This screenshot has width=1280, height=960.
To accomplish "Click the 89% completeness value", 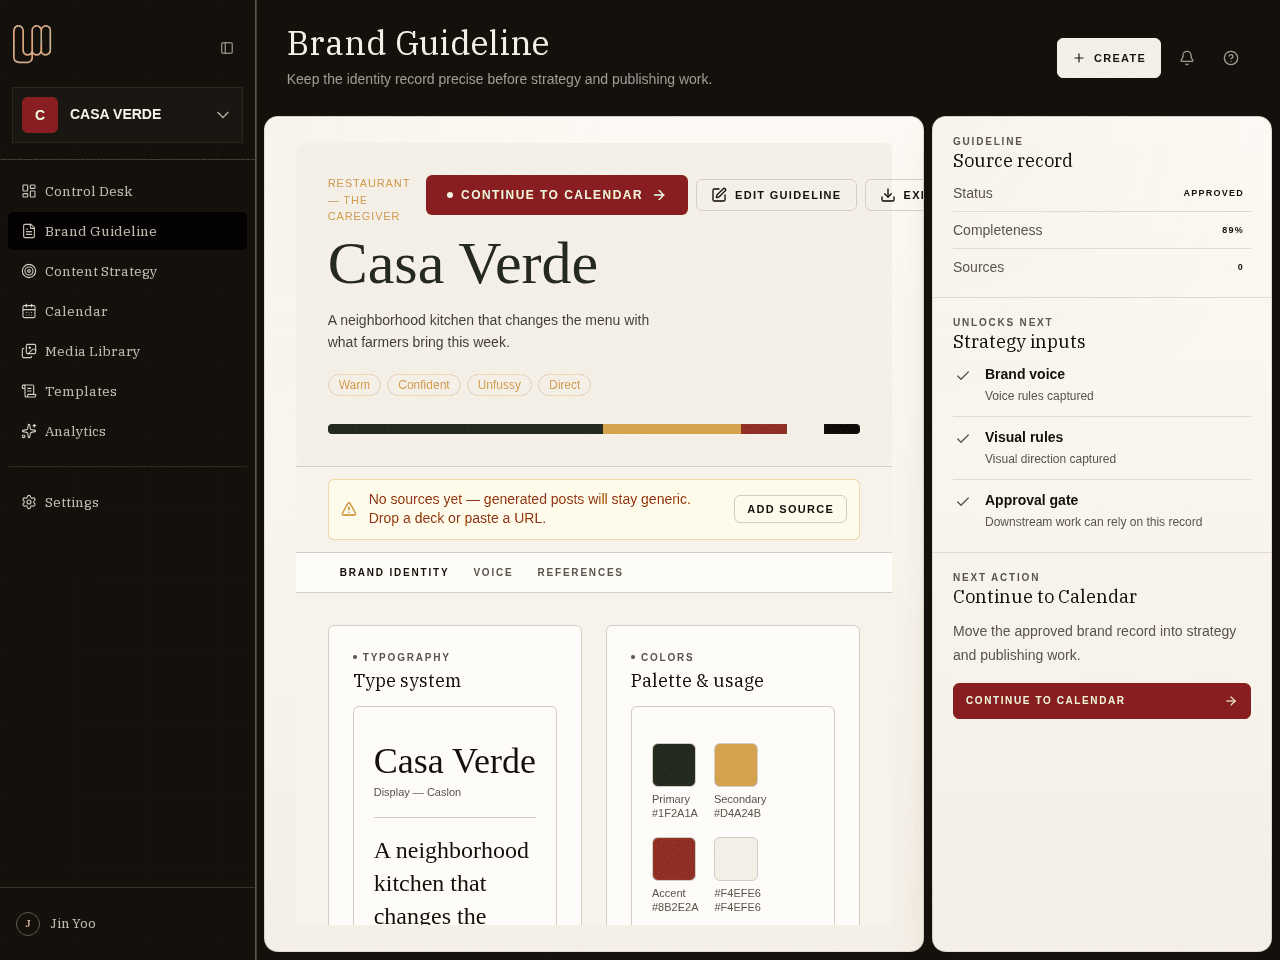I will tap(1232, 230).
